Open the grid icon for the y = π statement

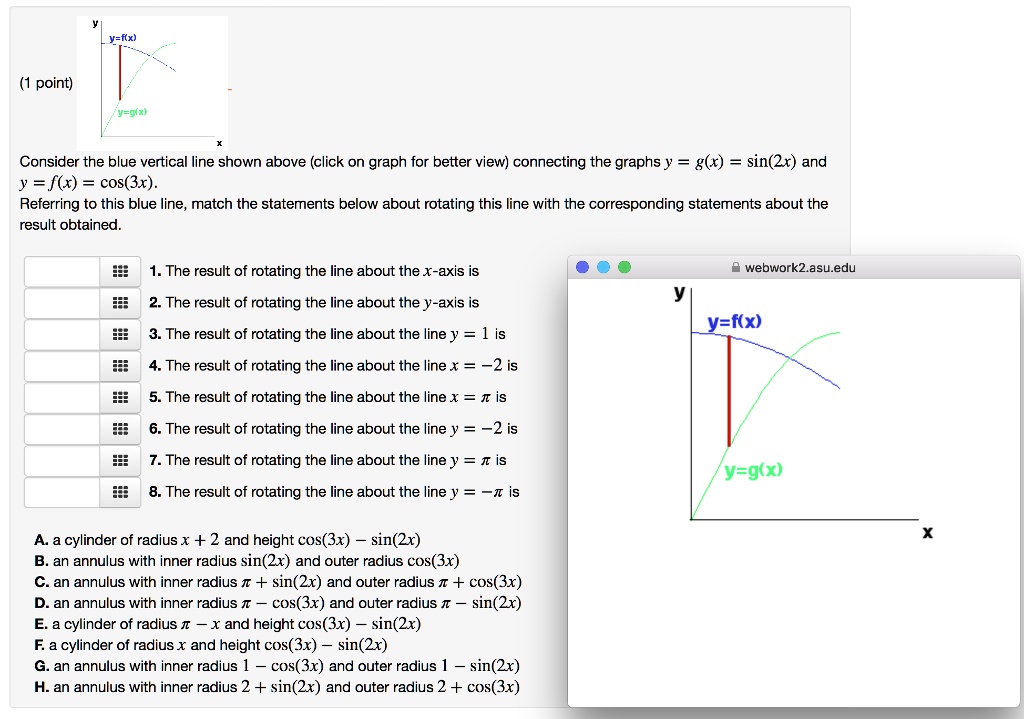(x=120, y=460)
